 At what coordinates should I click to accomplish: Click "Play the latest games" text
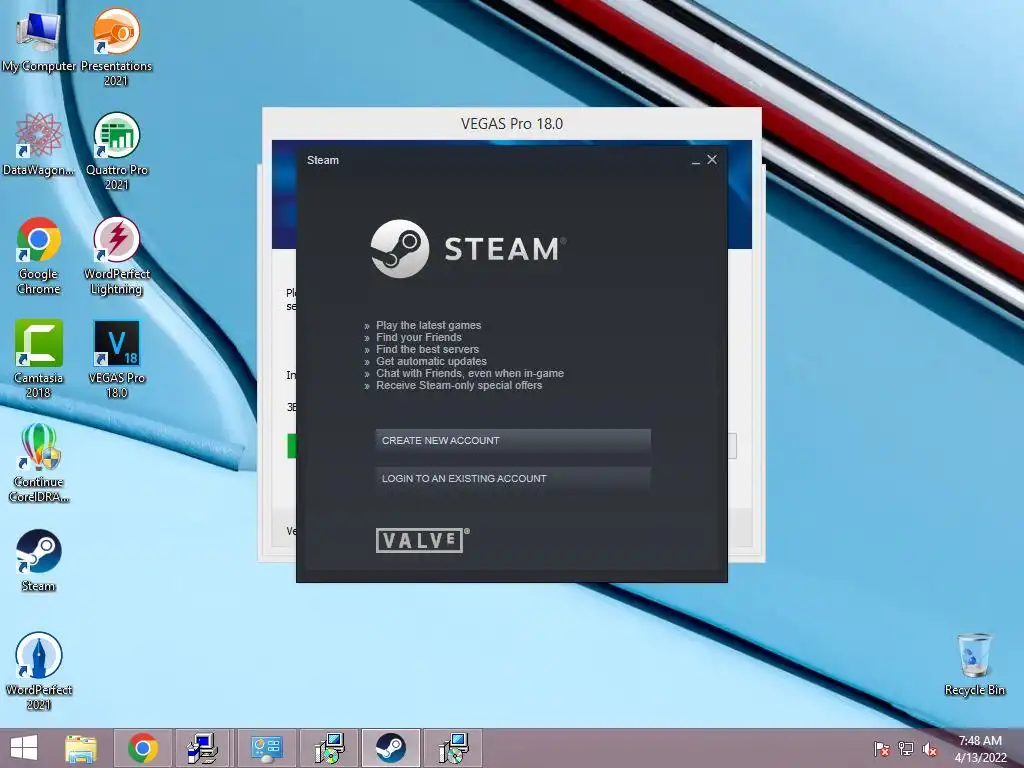(x=428, y=325)
